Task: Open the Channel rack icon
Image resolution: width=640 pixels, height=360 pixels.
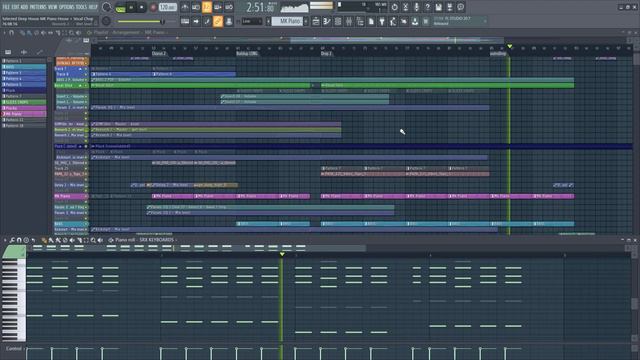Action: (x=338, y=21)
